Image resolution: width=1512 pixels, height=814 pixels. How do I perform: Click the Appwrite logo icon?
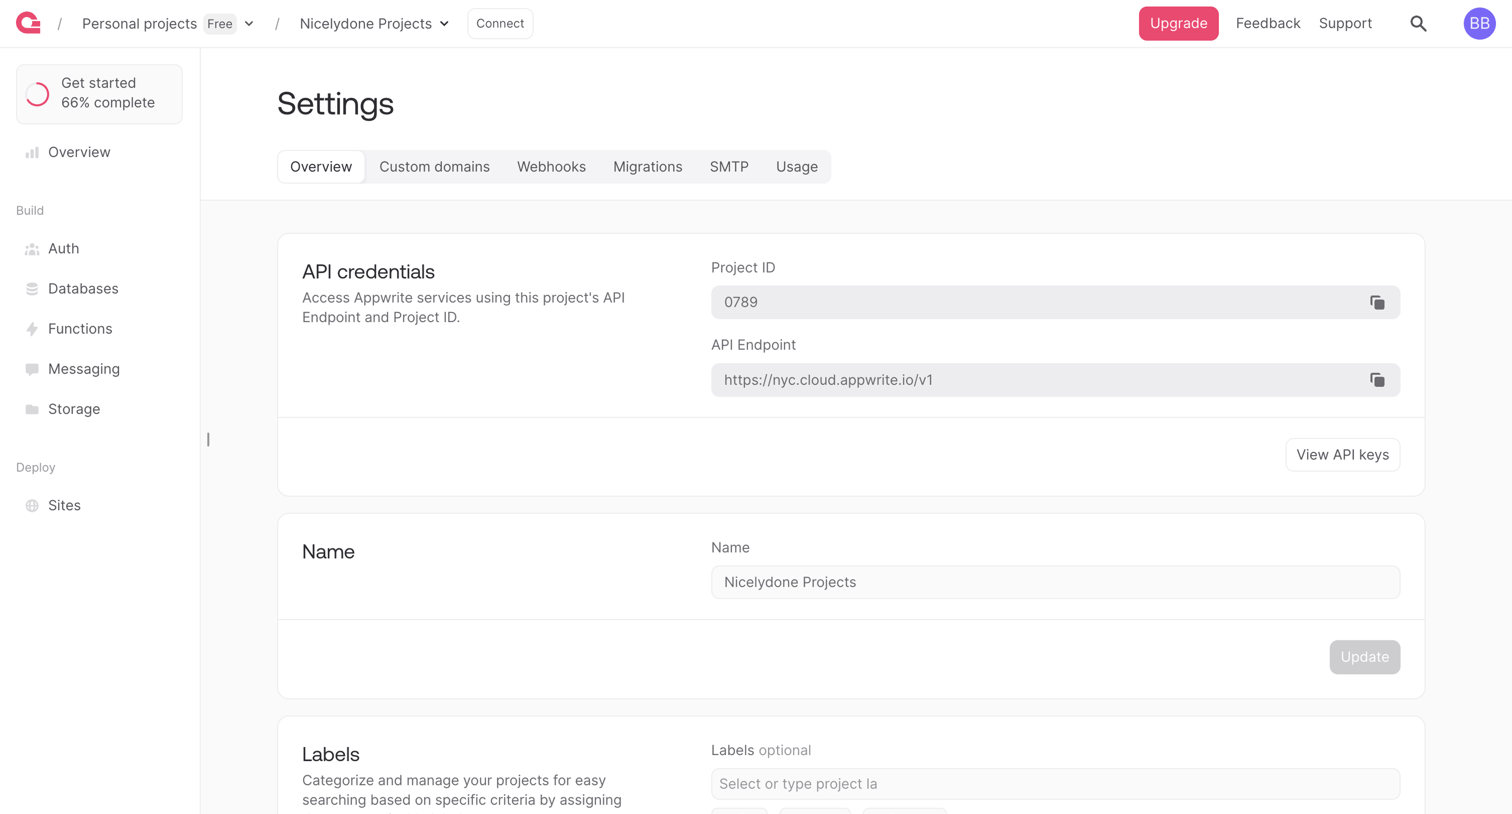coord(28,23)
